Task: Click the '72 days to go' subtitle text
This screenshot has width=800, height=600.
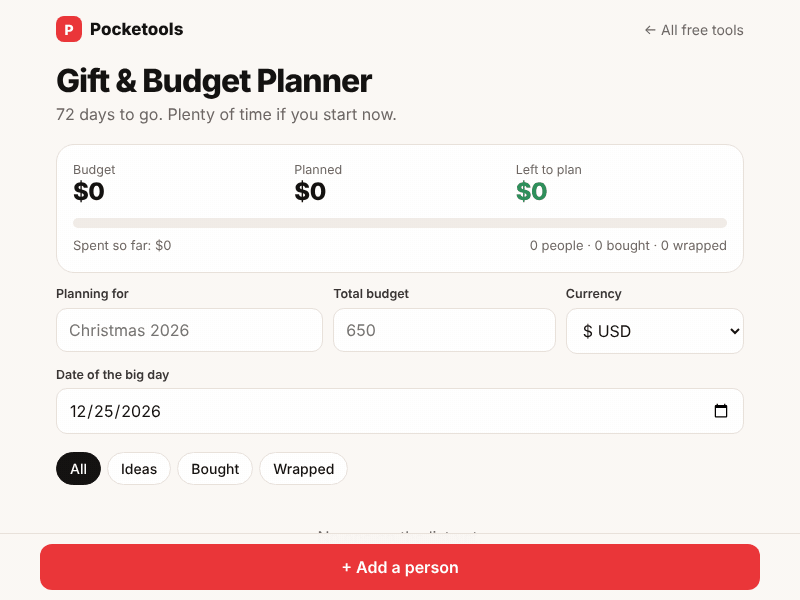Action: coord(226,114)
